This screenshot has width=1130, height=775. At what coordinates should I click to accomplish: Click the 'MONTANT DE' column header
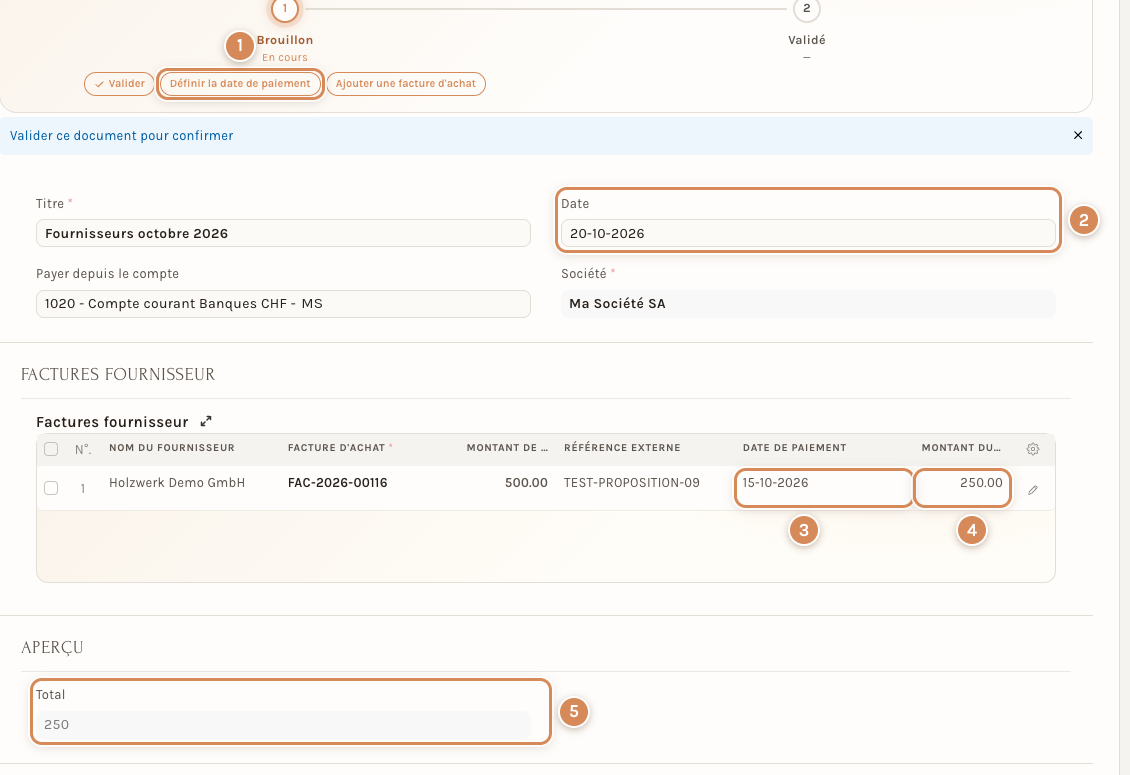507,448
